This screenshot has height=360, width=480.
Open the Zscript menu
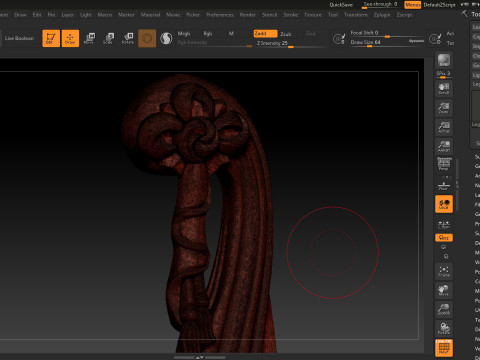[x=404, y=15]
